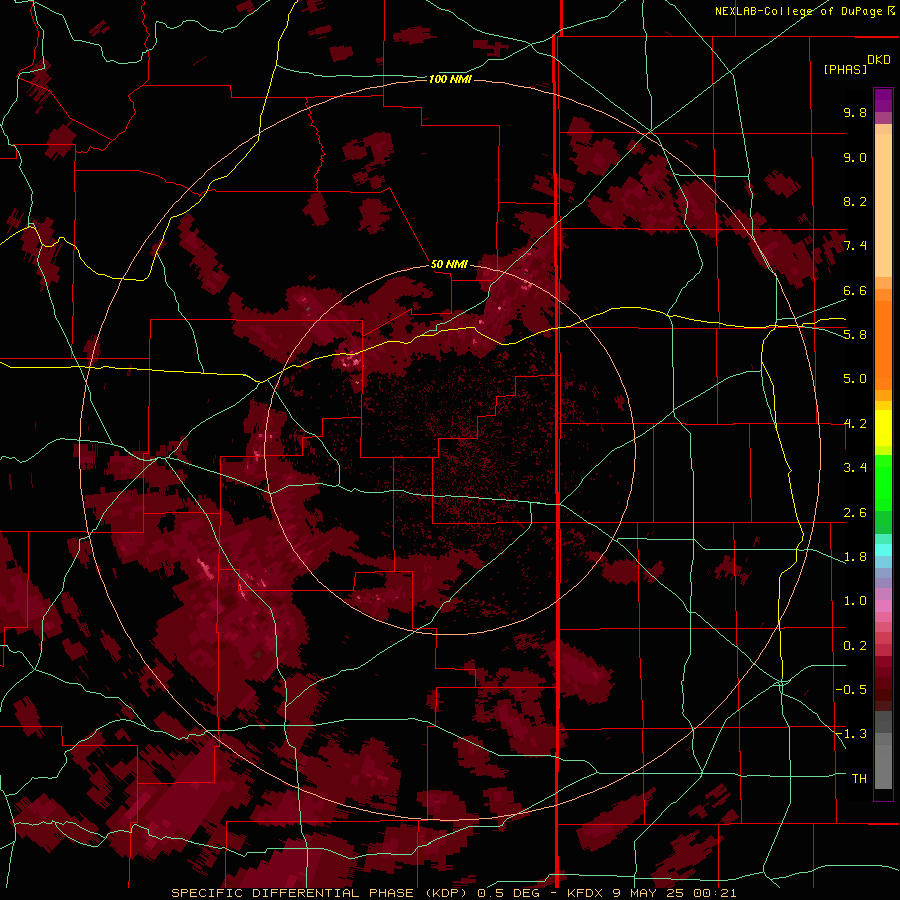Select the -1.3 legend value
Viewport: 900px width, 900px height.
coord(851,734)
